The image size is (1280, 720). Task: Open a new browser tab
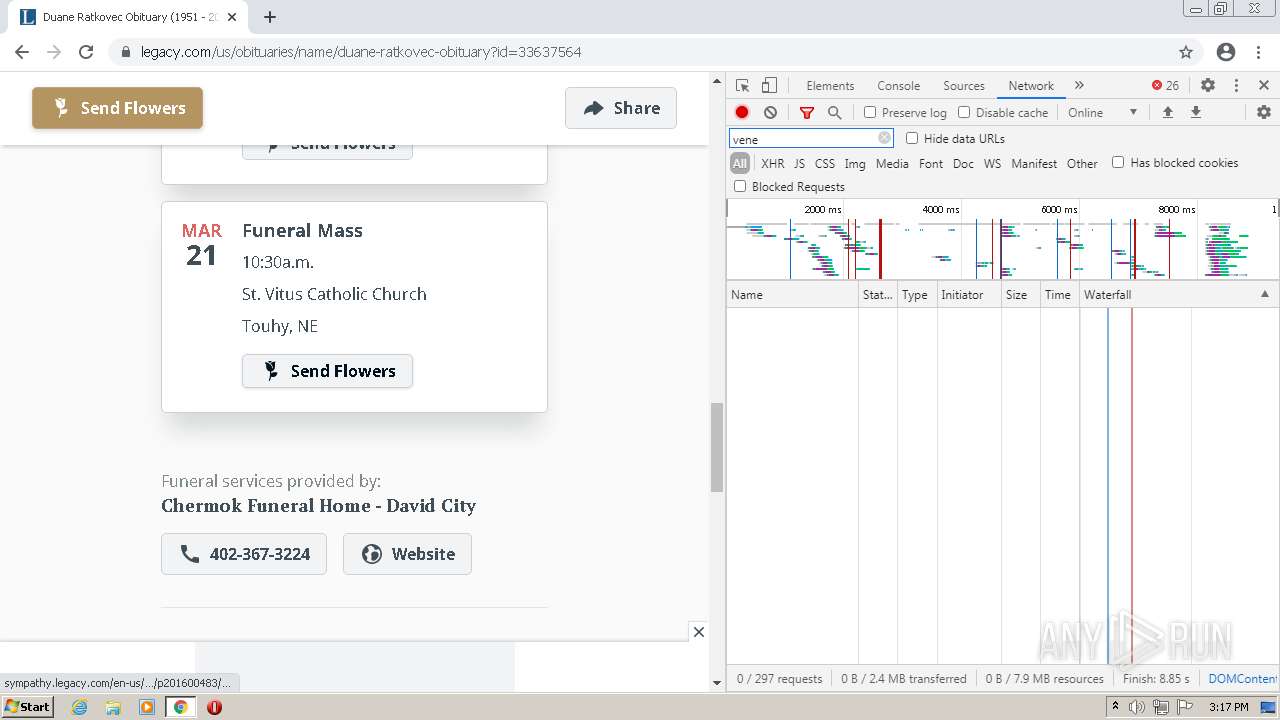click(x=270, y=17)
